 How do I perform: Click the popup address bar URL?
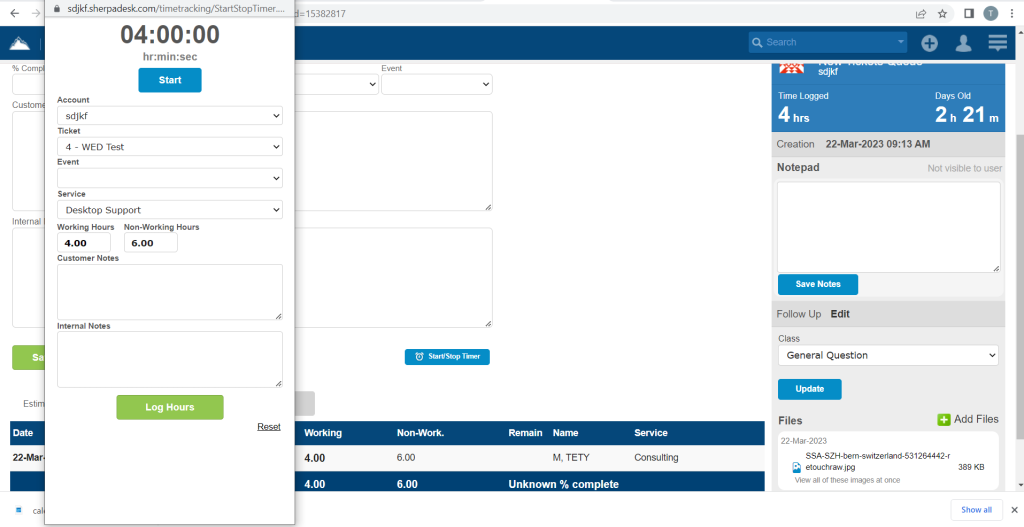pyautogui.click(x=176, y=9)
